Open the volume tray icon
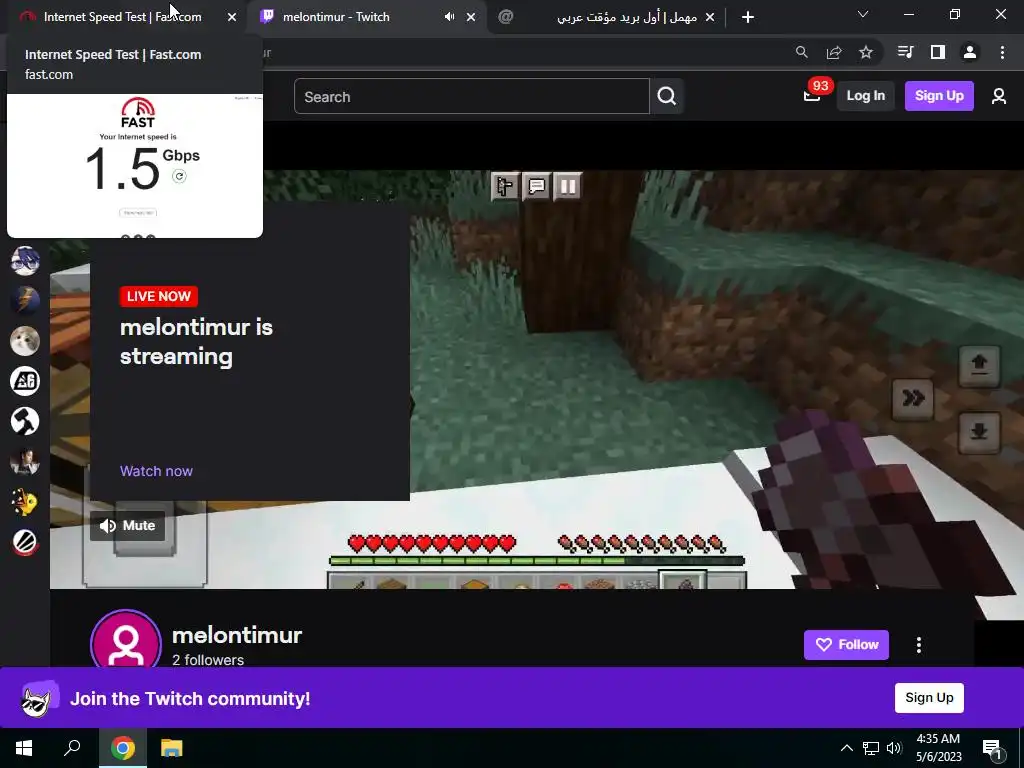 click(x=894, y=748)
